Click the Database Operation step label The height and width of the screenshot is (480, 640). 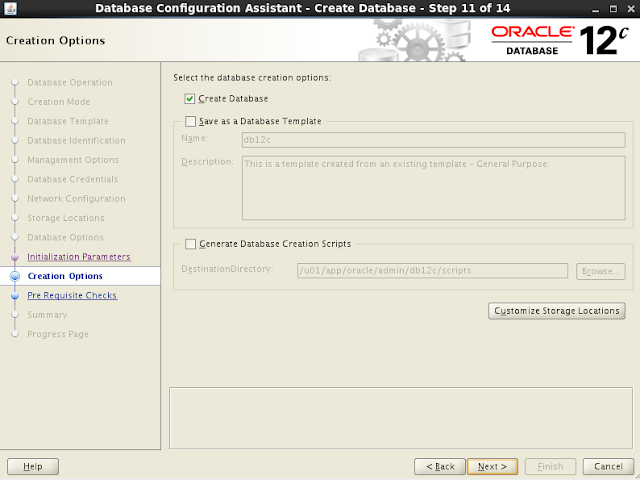[70, 82]
